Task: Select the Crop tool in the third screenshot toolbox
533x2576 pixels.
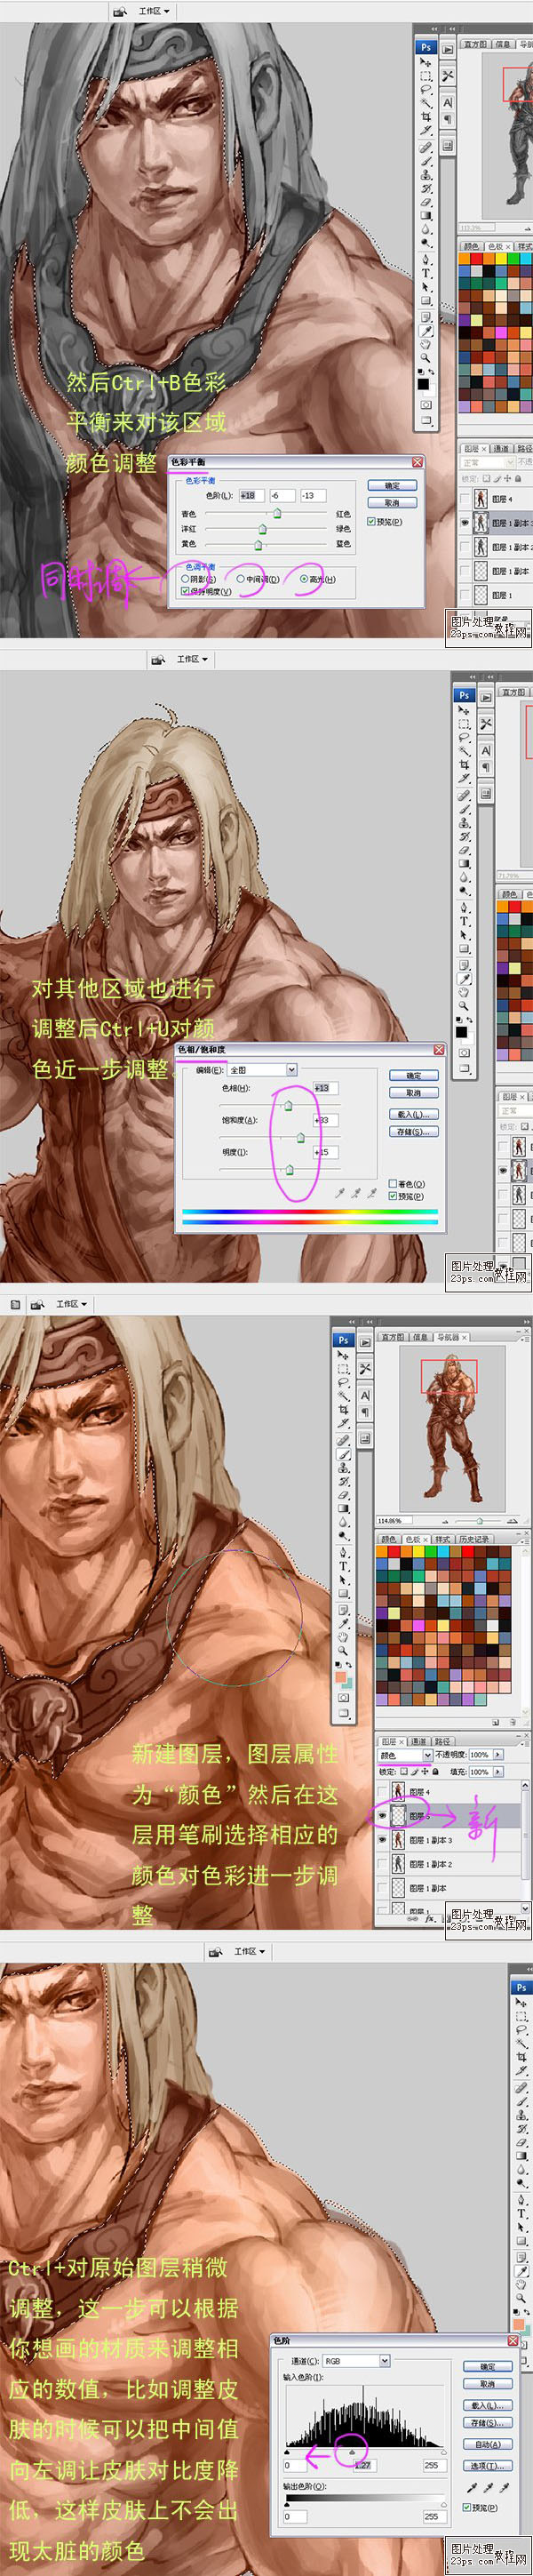Action: point(344,1410)
